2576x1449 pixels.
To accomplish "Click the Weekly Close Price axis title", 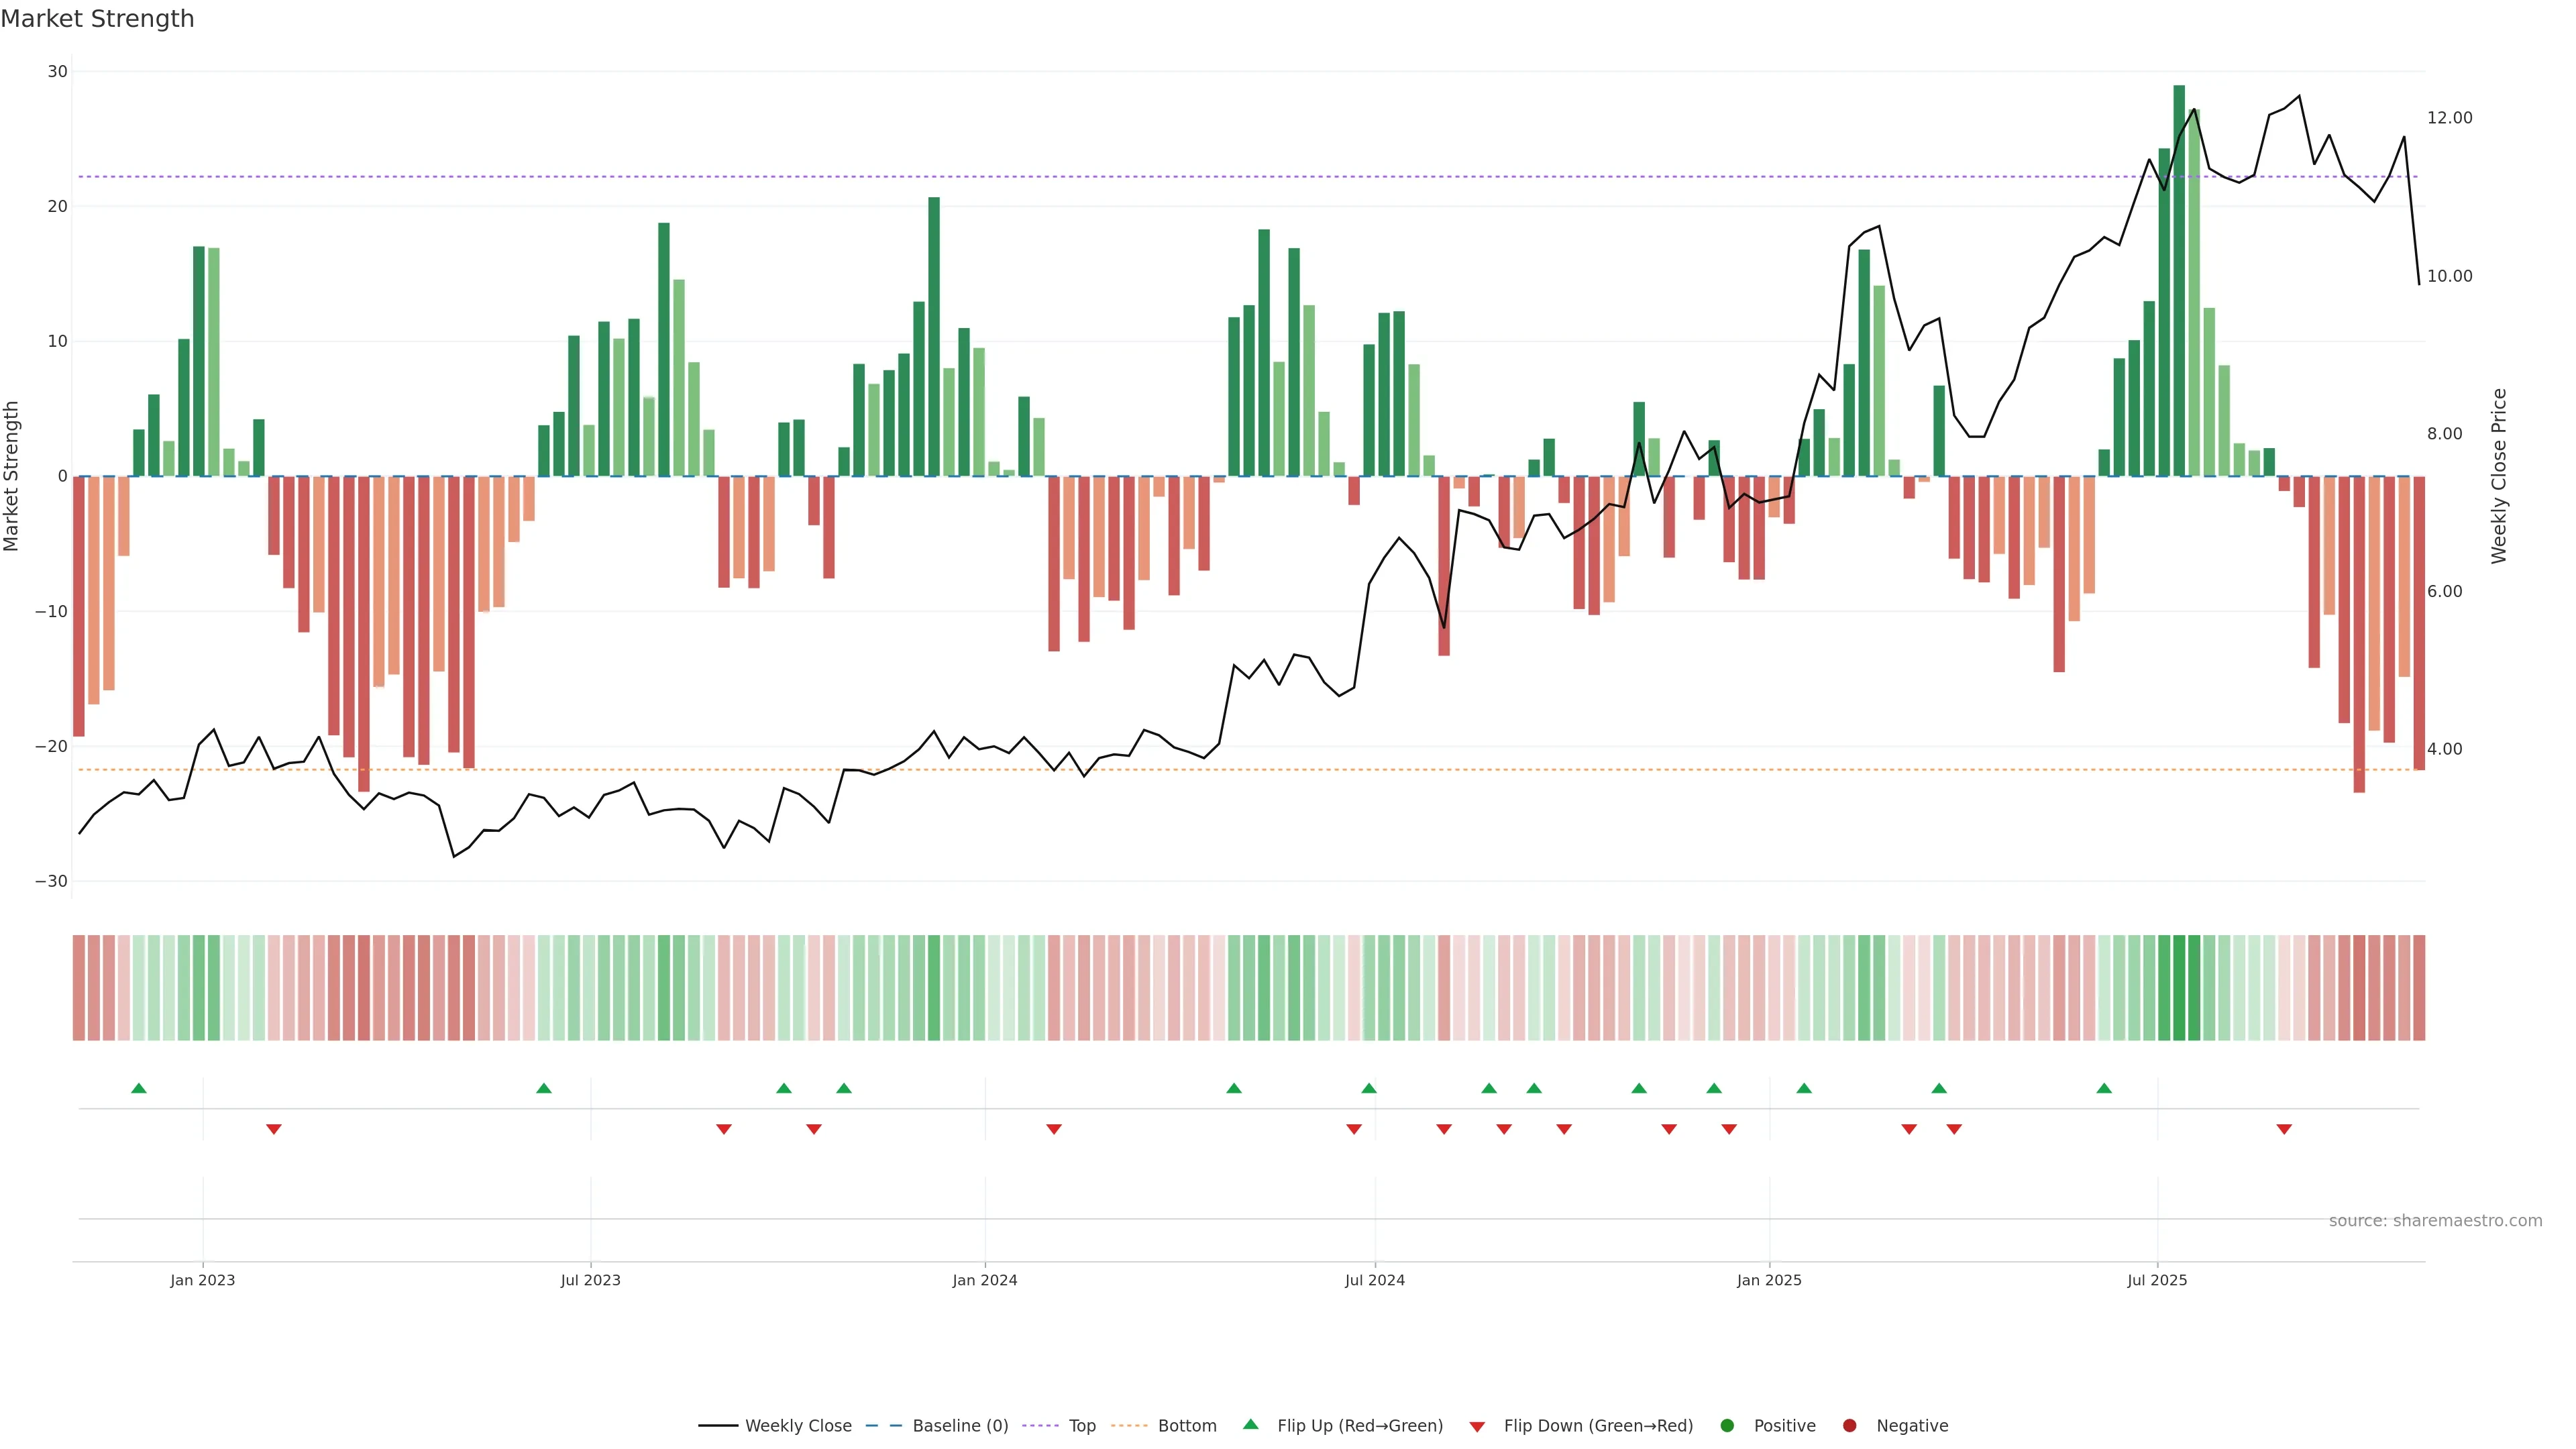I will [x=2499, y=476].
